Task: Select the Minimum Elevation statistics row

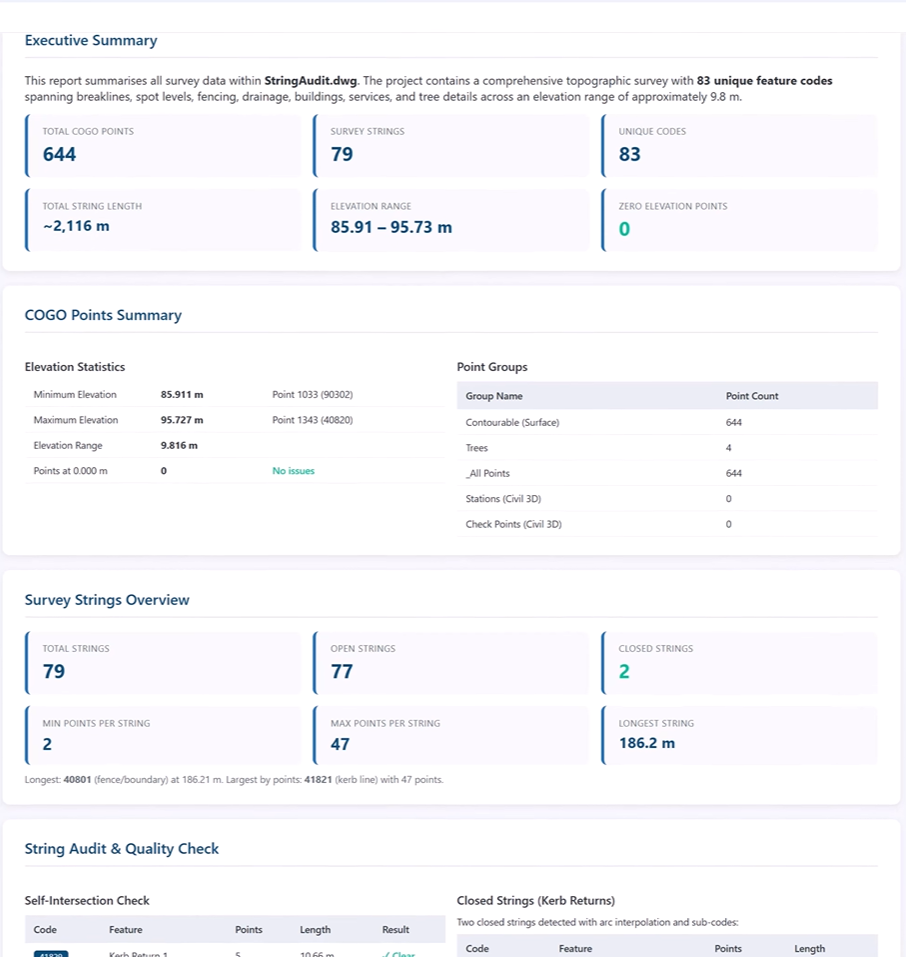Action: click(x=234, y=394)
